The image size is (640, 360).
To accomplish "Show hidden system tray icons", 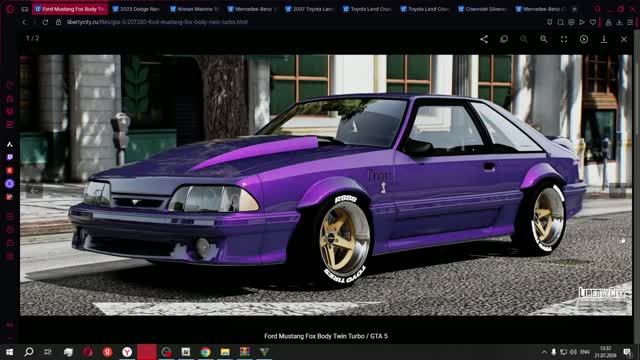I will tap(544, 352).
